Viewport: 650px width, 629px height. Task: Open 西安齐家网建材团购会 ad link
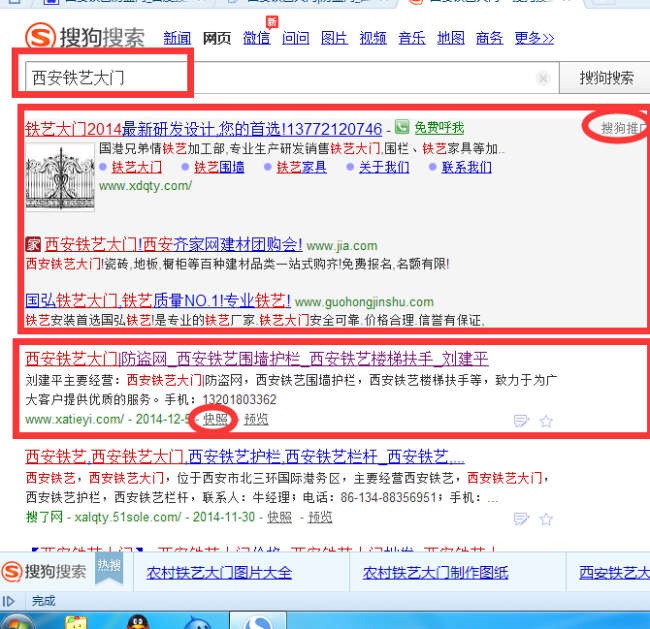coord(173,244)
